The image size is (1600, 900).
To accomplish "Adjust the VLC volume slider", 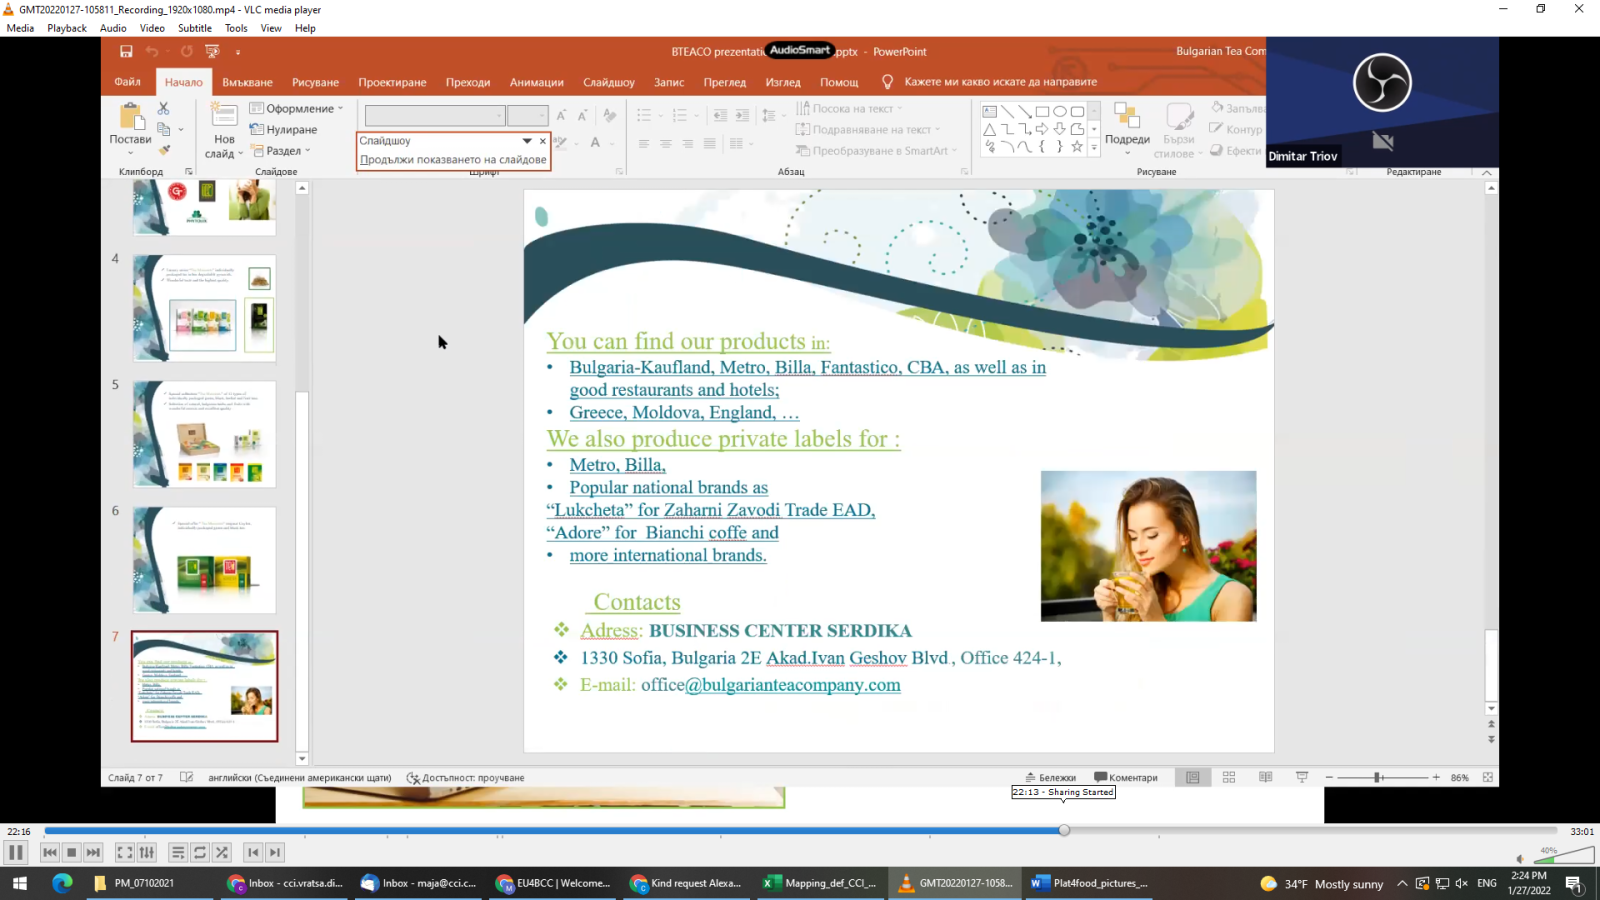I will click(1564, 854).
